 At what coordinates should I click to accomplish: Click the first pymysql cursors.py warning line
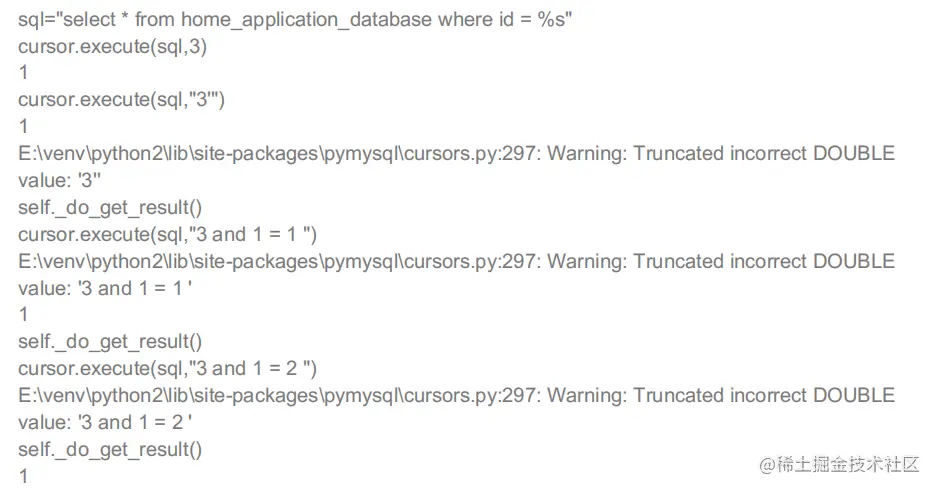456,153
